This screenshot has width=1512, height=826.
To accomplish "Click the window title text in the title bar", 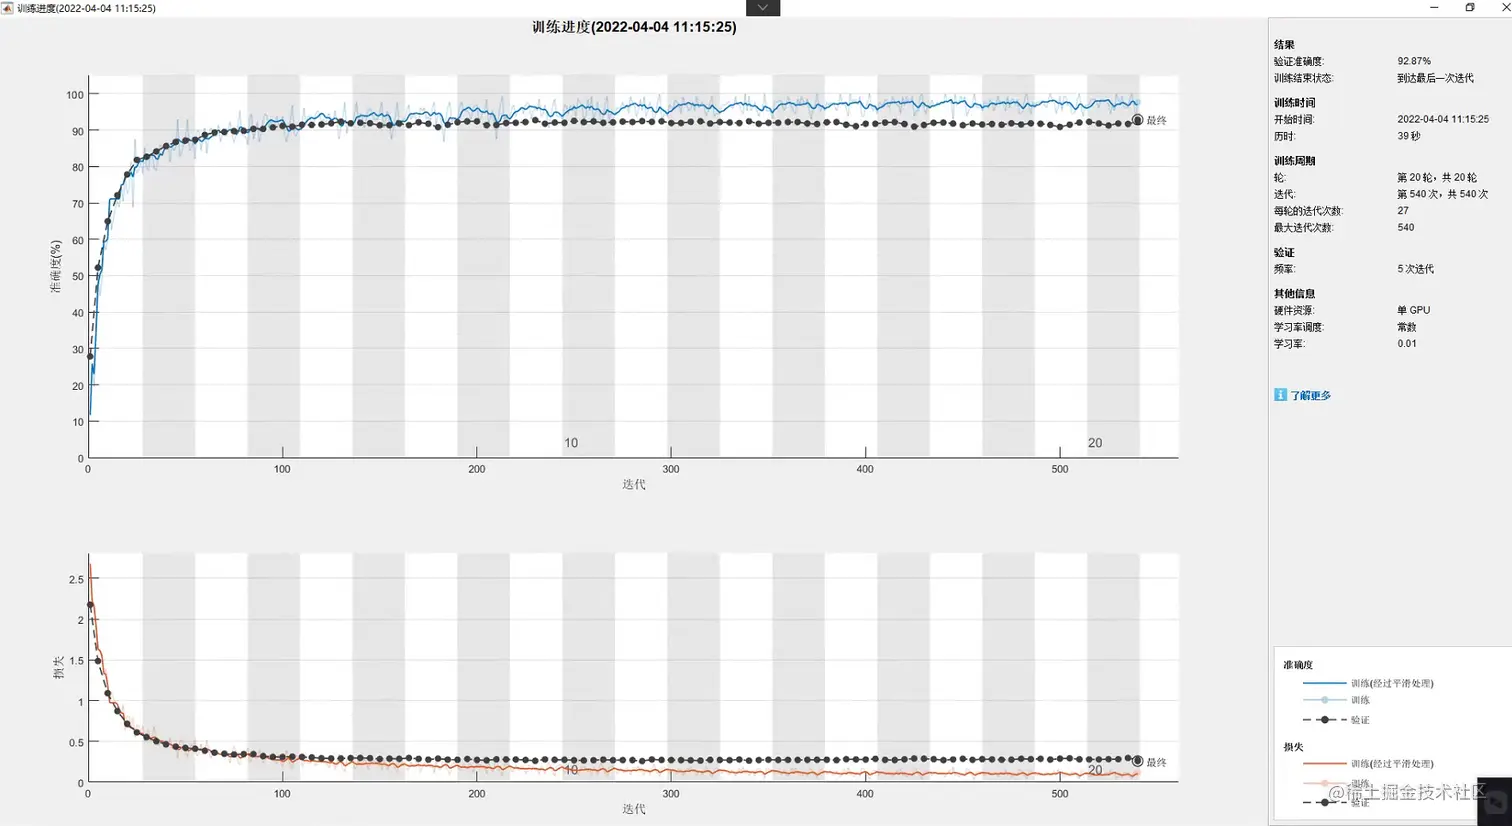I will pos(86,8).
